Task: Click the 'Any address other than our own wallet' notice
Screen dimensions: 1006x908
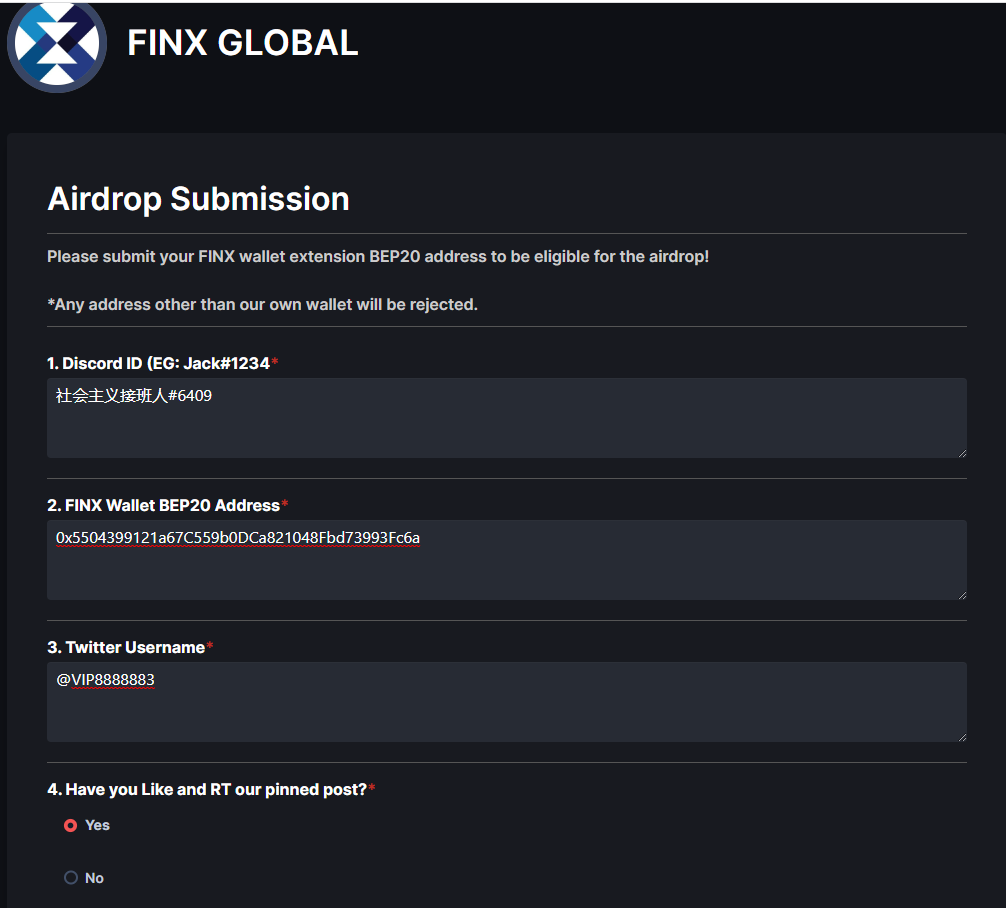Action: (x=262, y=304)
